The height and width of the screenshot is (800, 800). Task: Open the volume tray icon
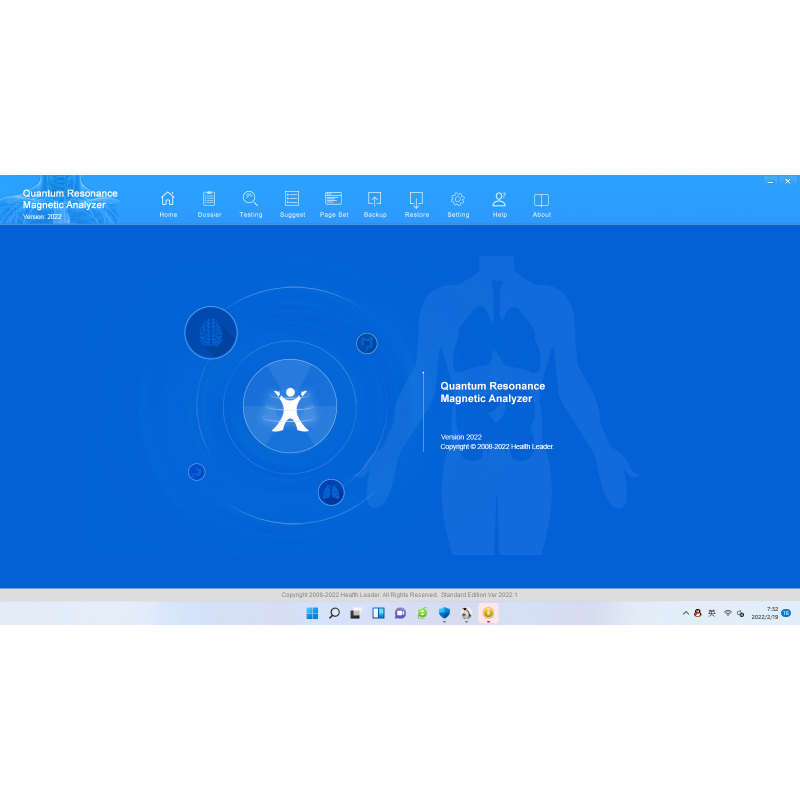pos(740,613)
